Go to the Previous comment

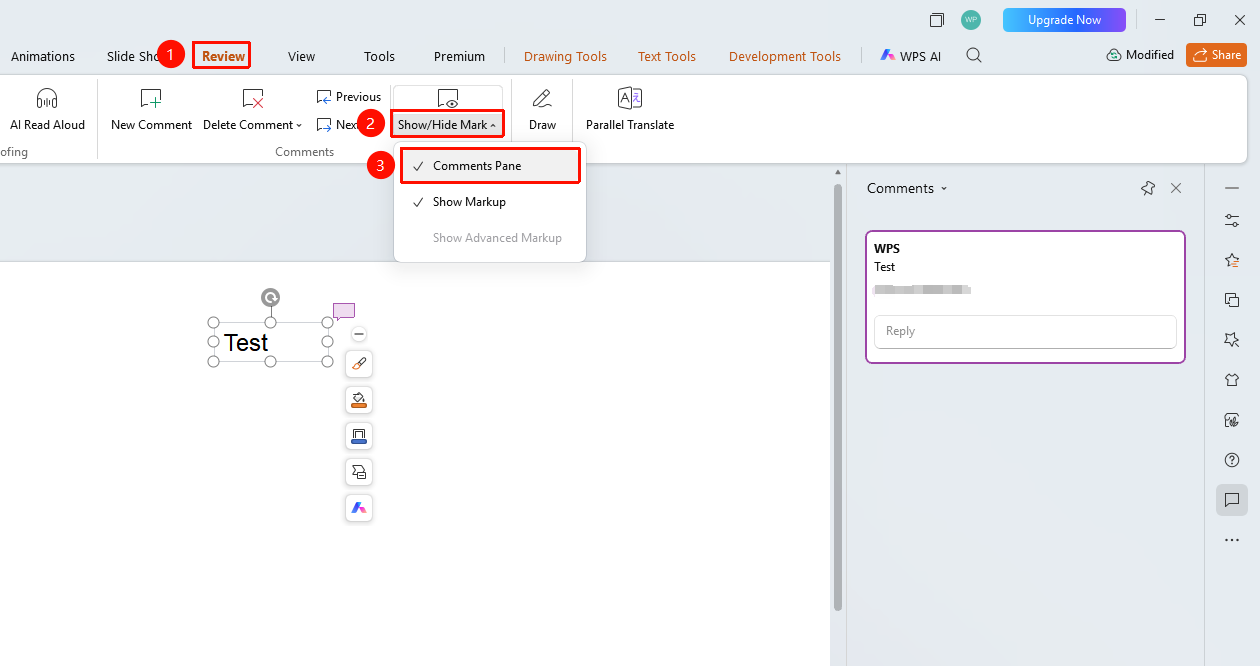pos(348,97)
